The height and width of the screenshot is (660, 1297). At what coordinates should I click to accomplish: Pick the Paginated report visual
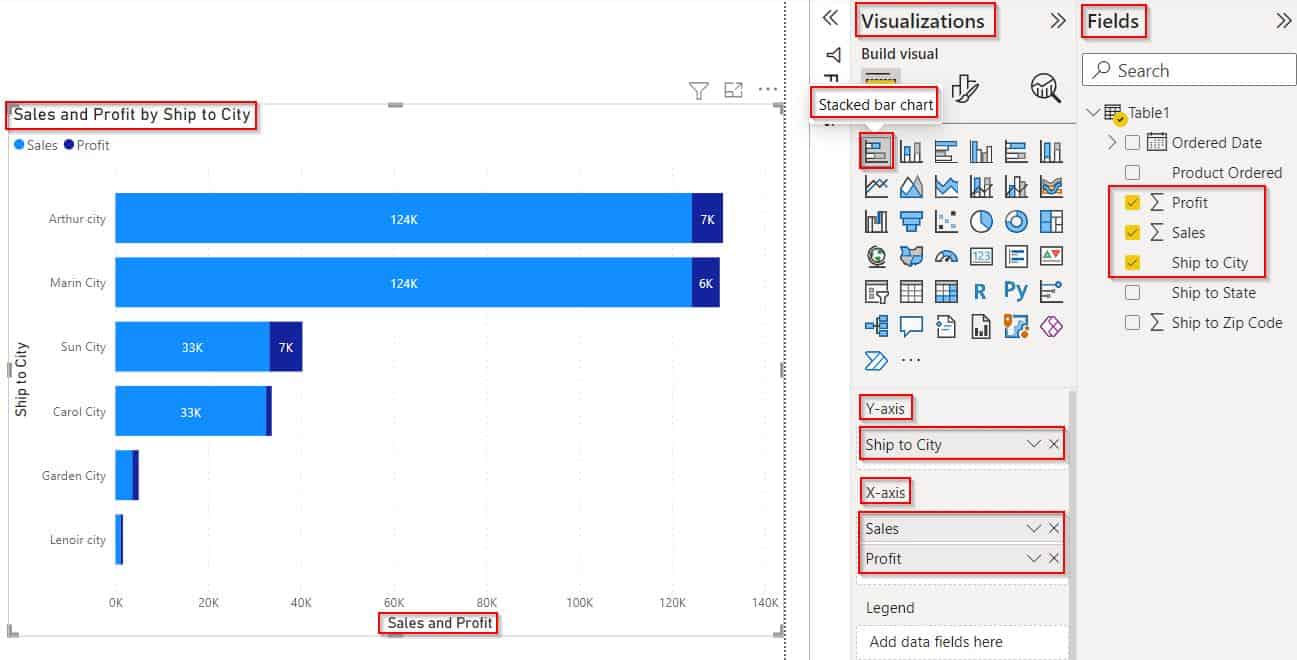point(981,326)
